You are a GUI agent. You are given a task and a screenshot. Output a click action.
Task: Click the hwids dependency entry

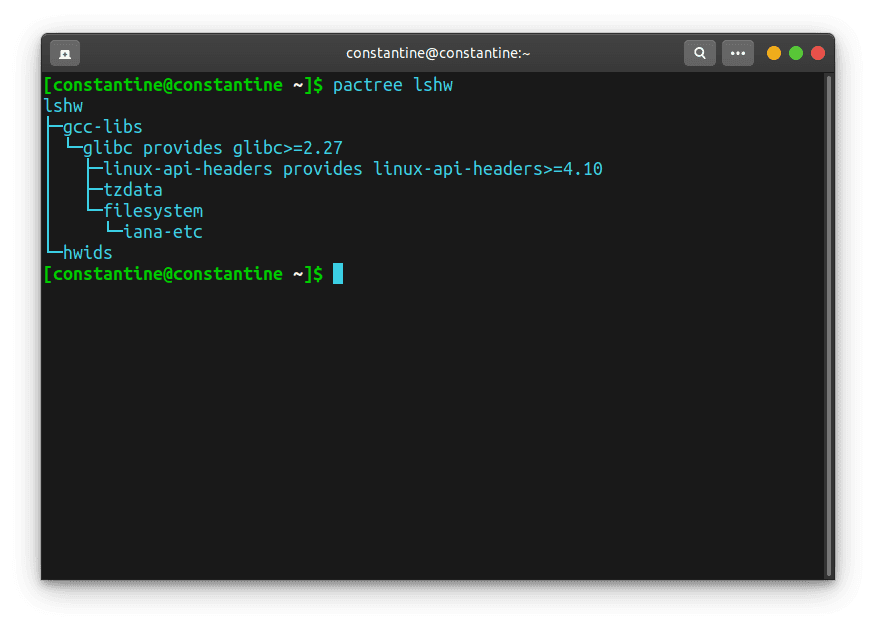pyautogui.click(x=87, y=253)
